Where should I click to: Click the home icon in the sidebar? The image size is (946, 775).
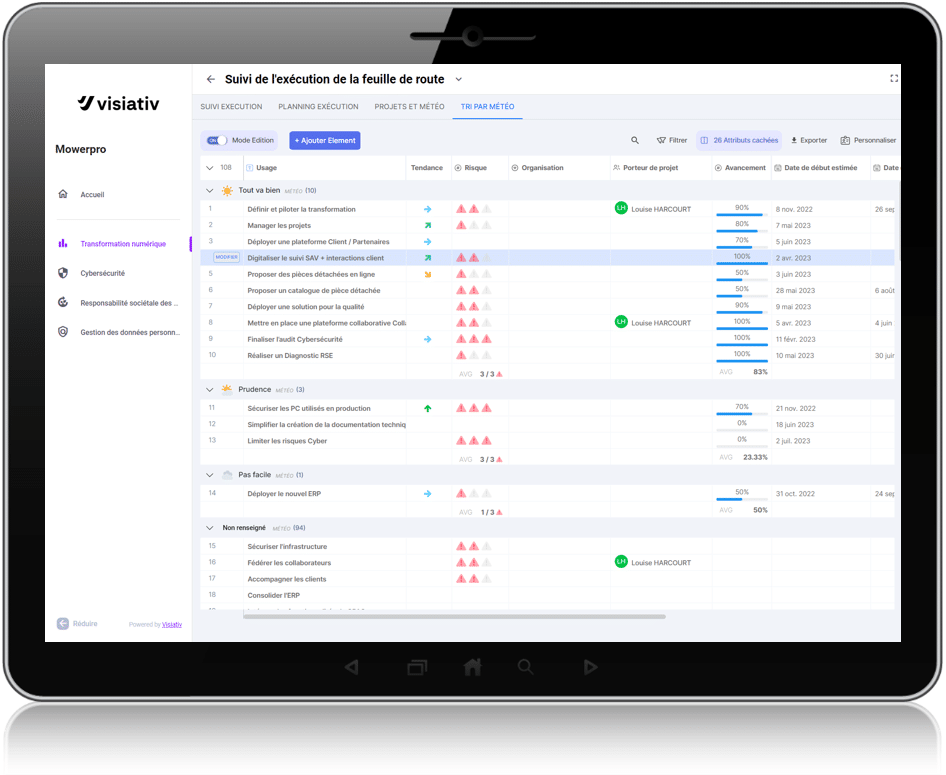(63, 194)
